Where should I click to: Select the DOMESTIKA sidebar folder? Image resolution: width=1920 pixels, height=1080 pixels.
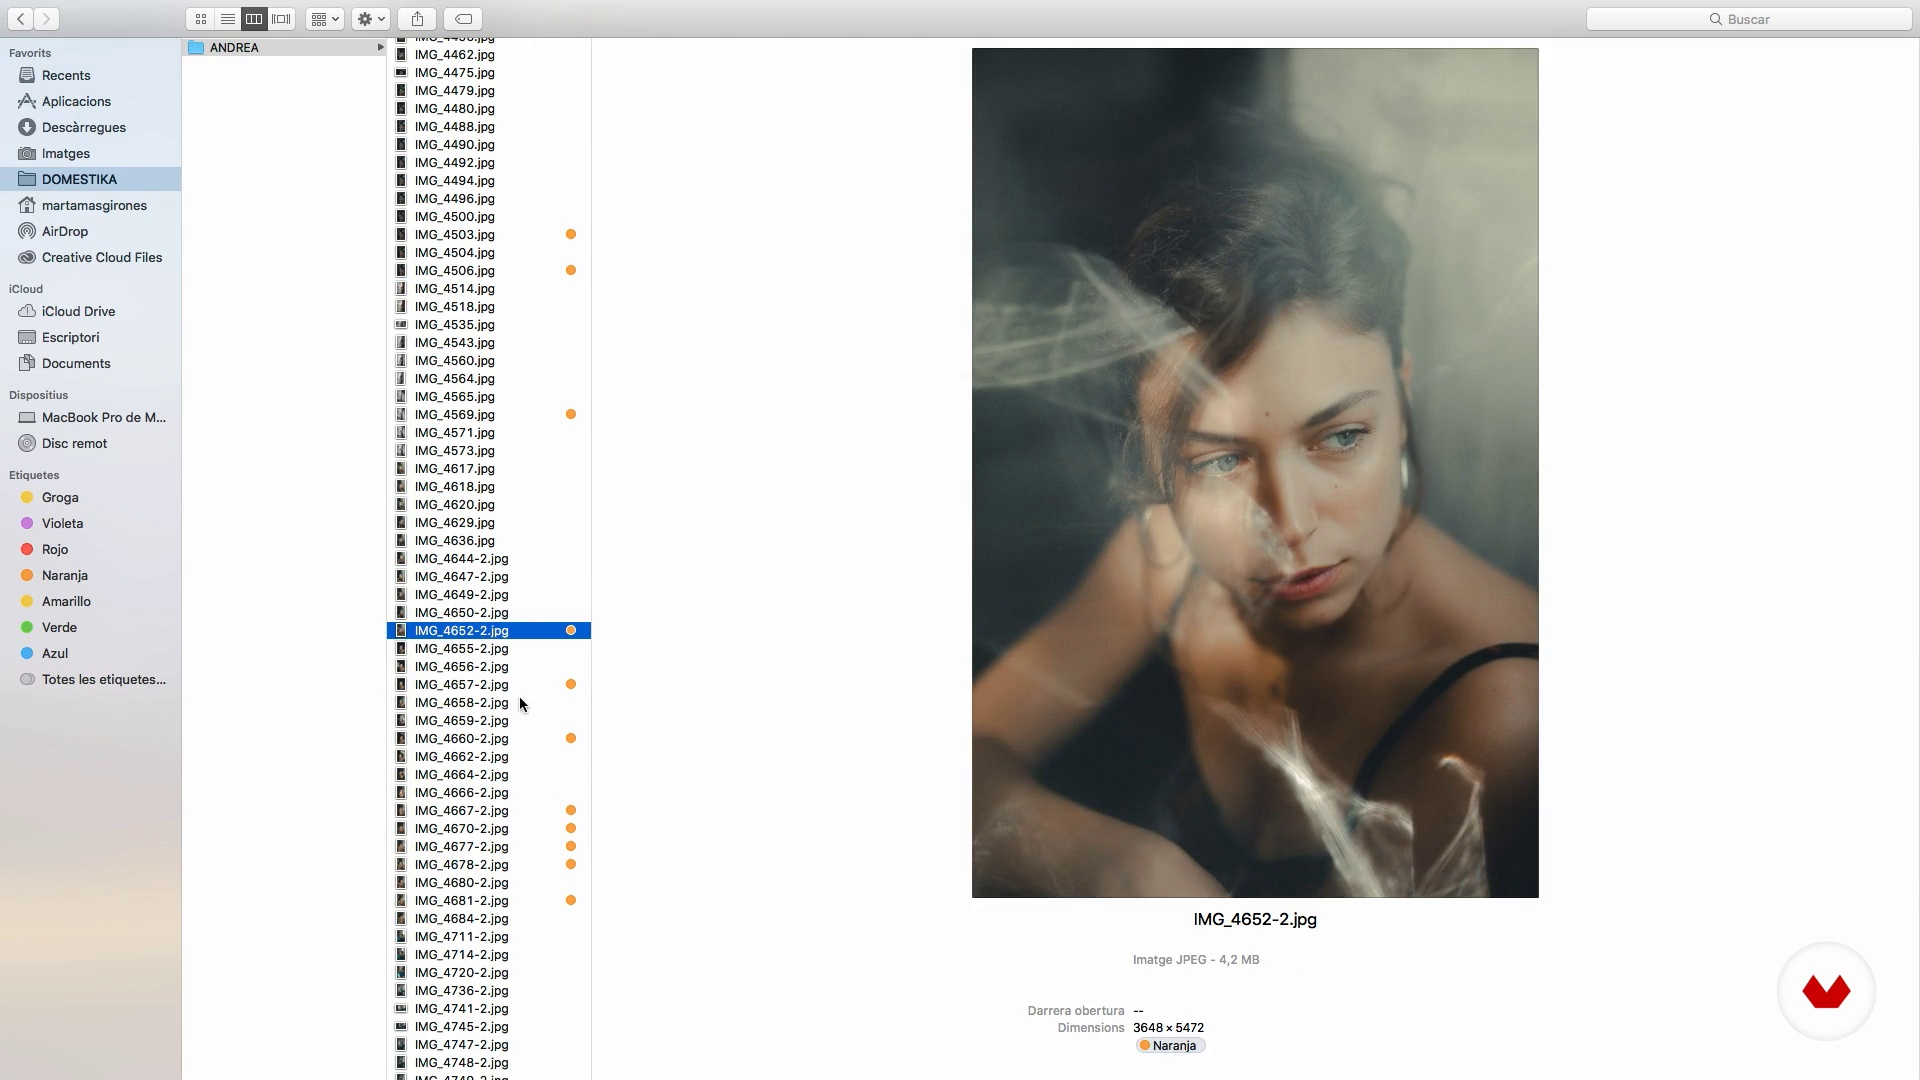point(90,179)
